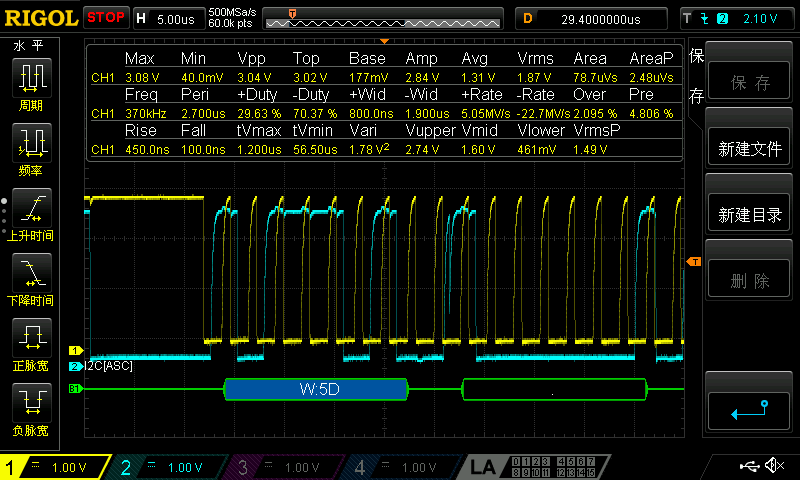Click the falling edge trigger type icon

tap(705, 19)
